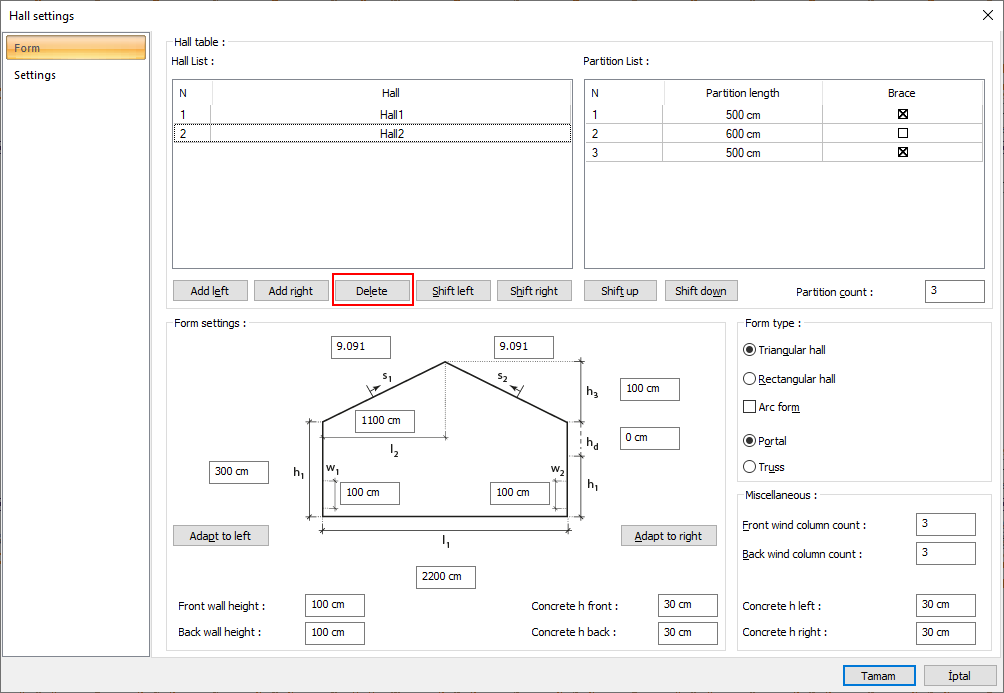Uncheck the Brace checkbox for partition 1
This screenshot has height=693, width=1004.
coord(902,115)
